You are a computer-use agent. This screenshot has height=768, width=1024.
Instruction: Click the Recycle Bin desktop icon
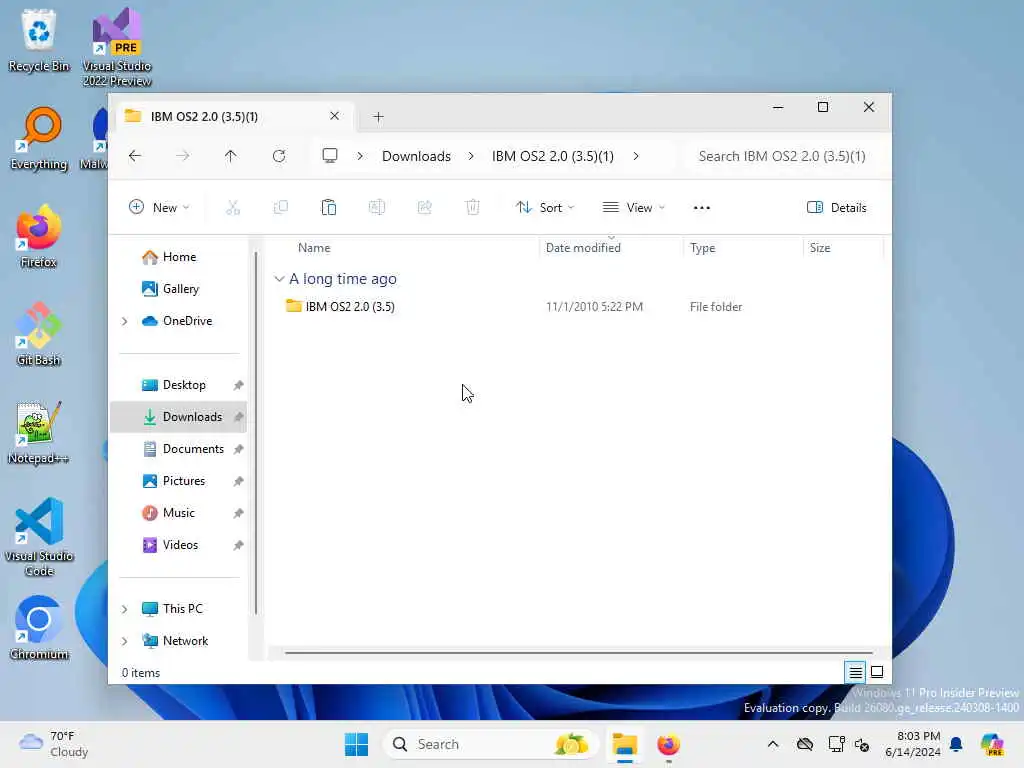click(x=39, y=40)
